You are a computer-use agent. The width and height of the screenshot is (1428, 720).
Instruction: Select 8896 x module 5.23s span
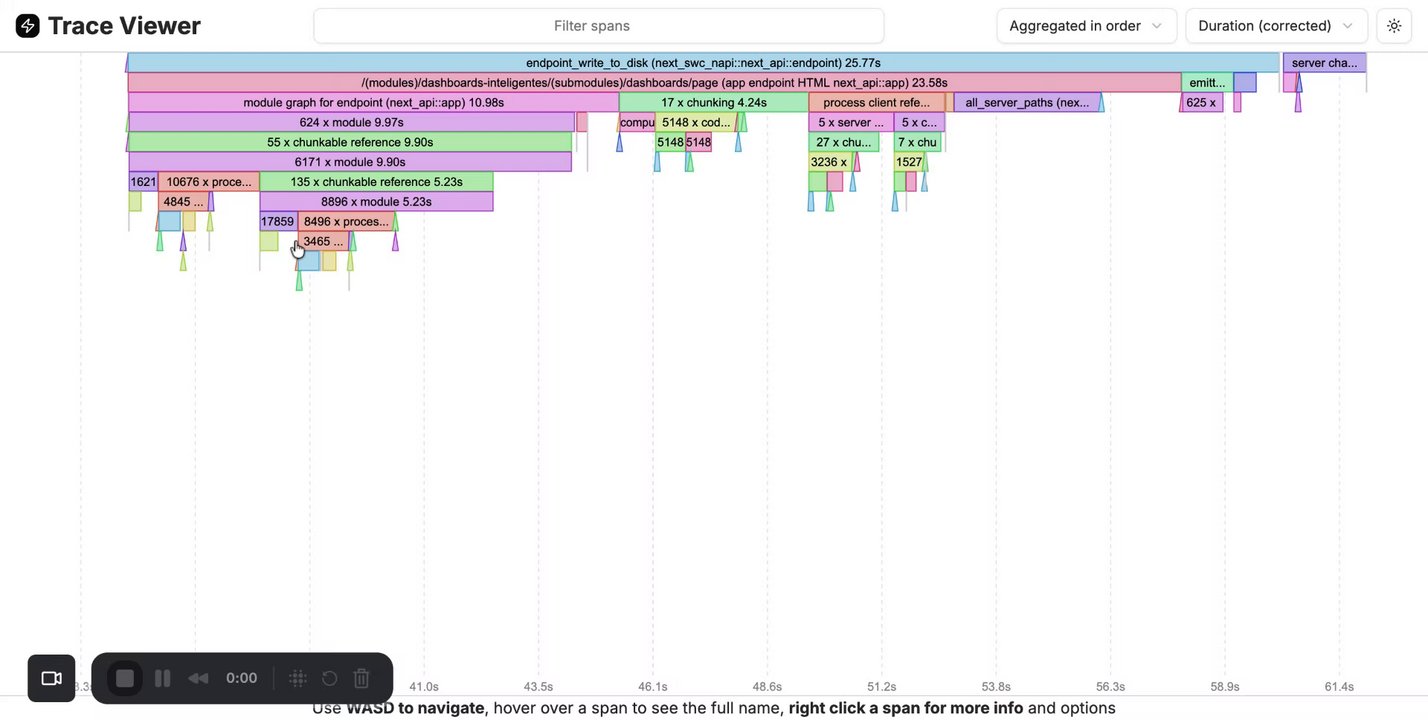[376, 201]
